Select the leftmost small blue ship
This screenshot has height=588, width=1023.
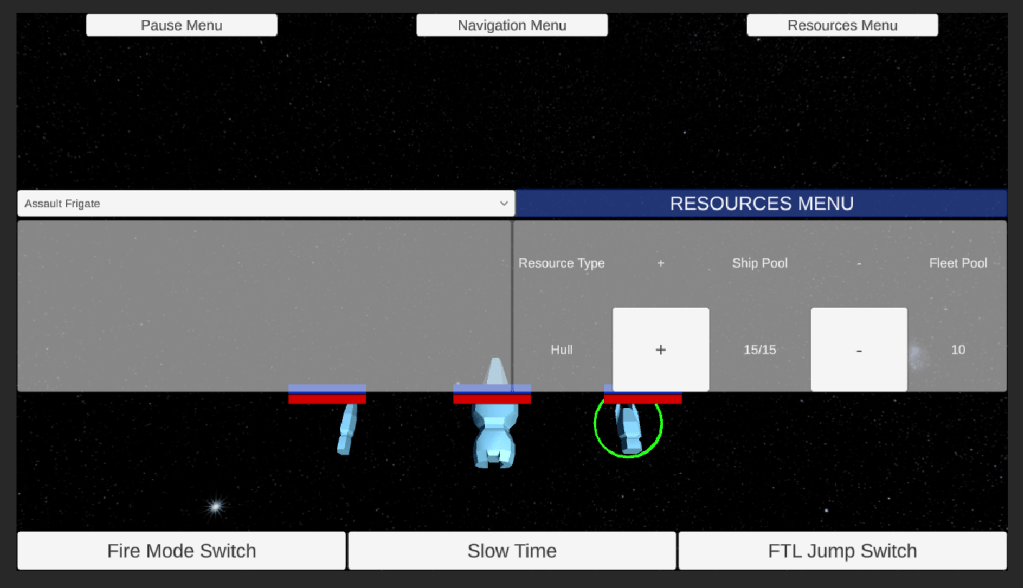[347, 428]
